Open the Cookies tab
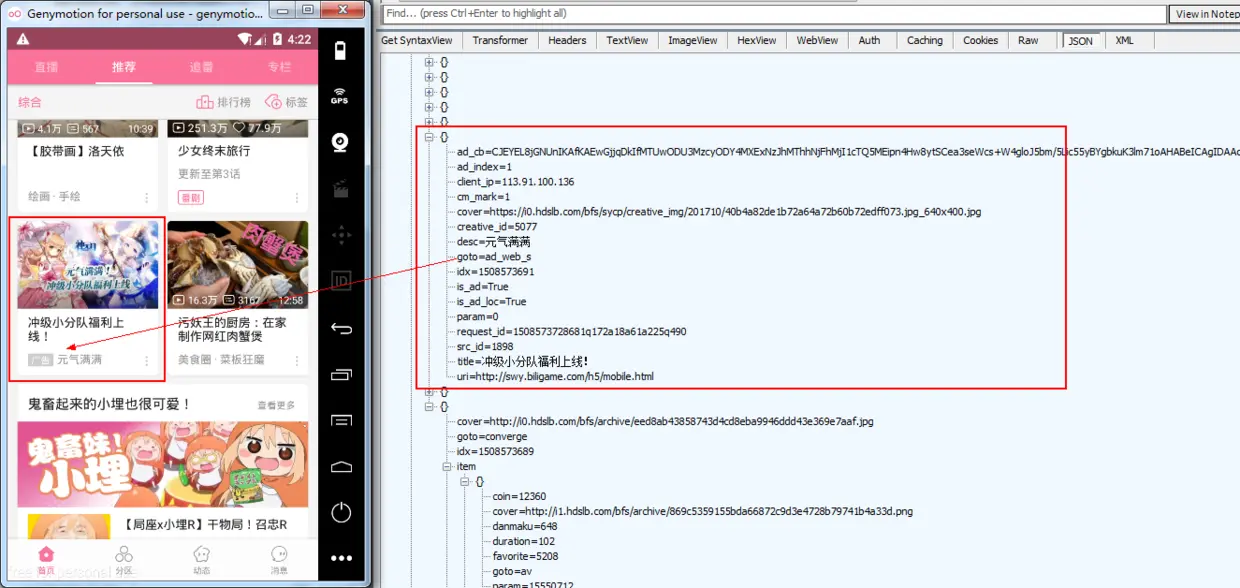Image resolution: width=1240 pixels, height=588 pixels. [980, 41]
